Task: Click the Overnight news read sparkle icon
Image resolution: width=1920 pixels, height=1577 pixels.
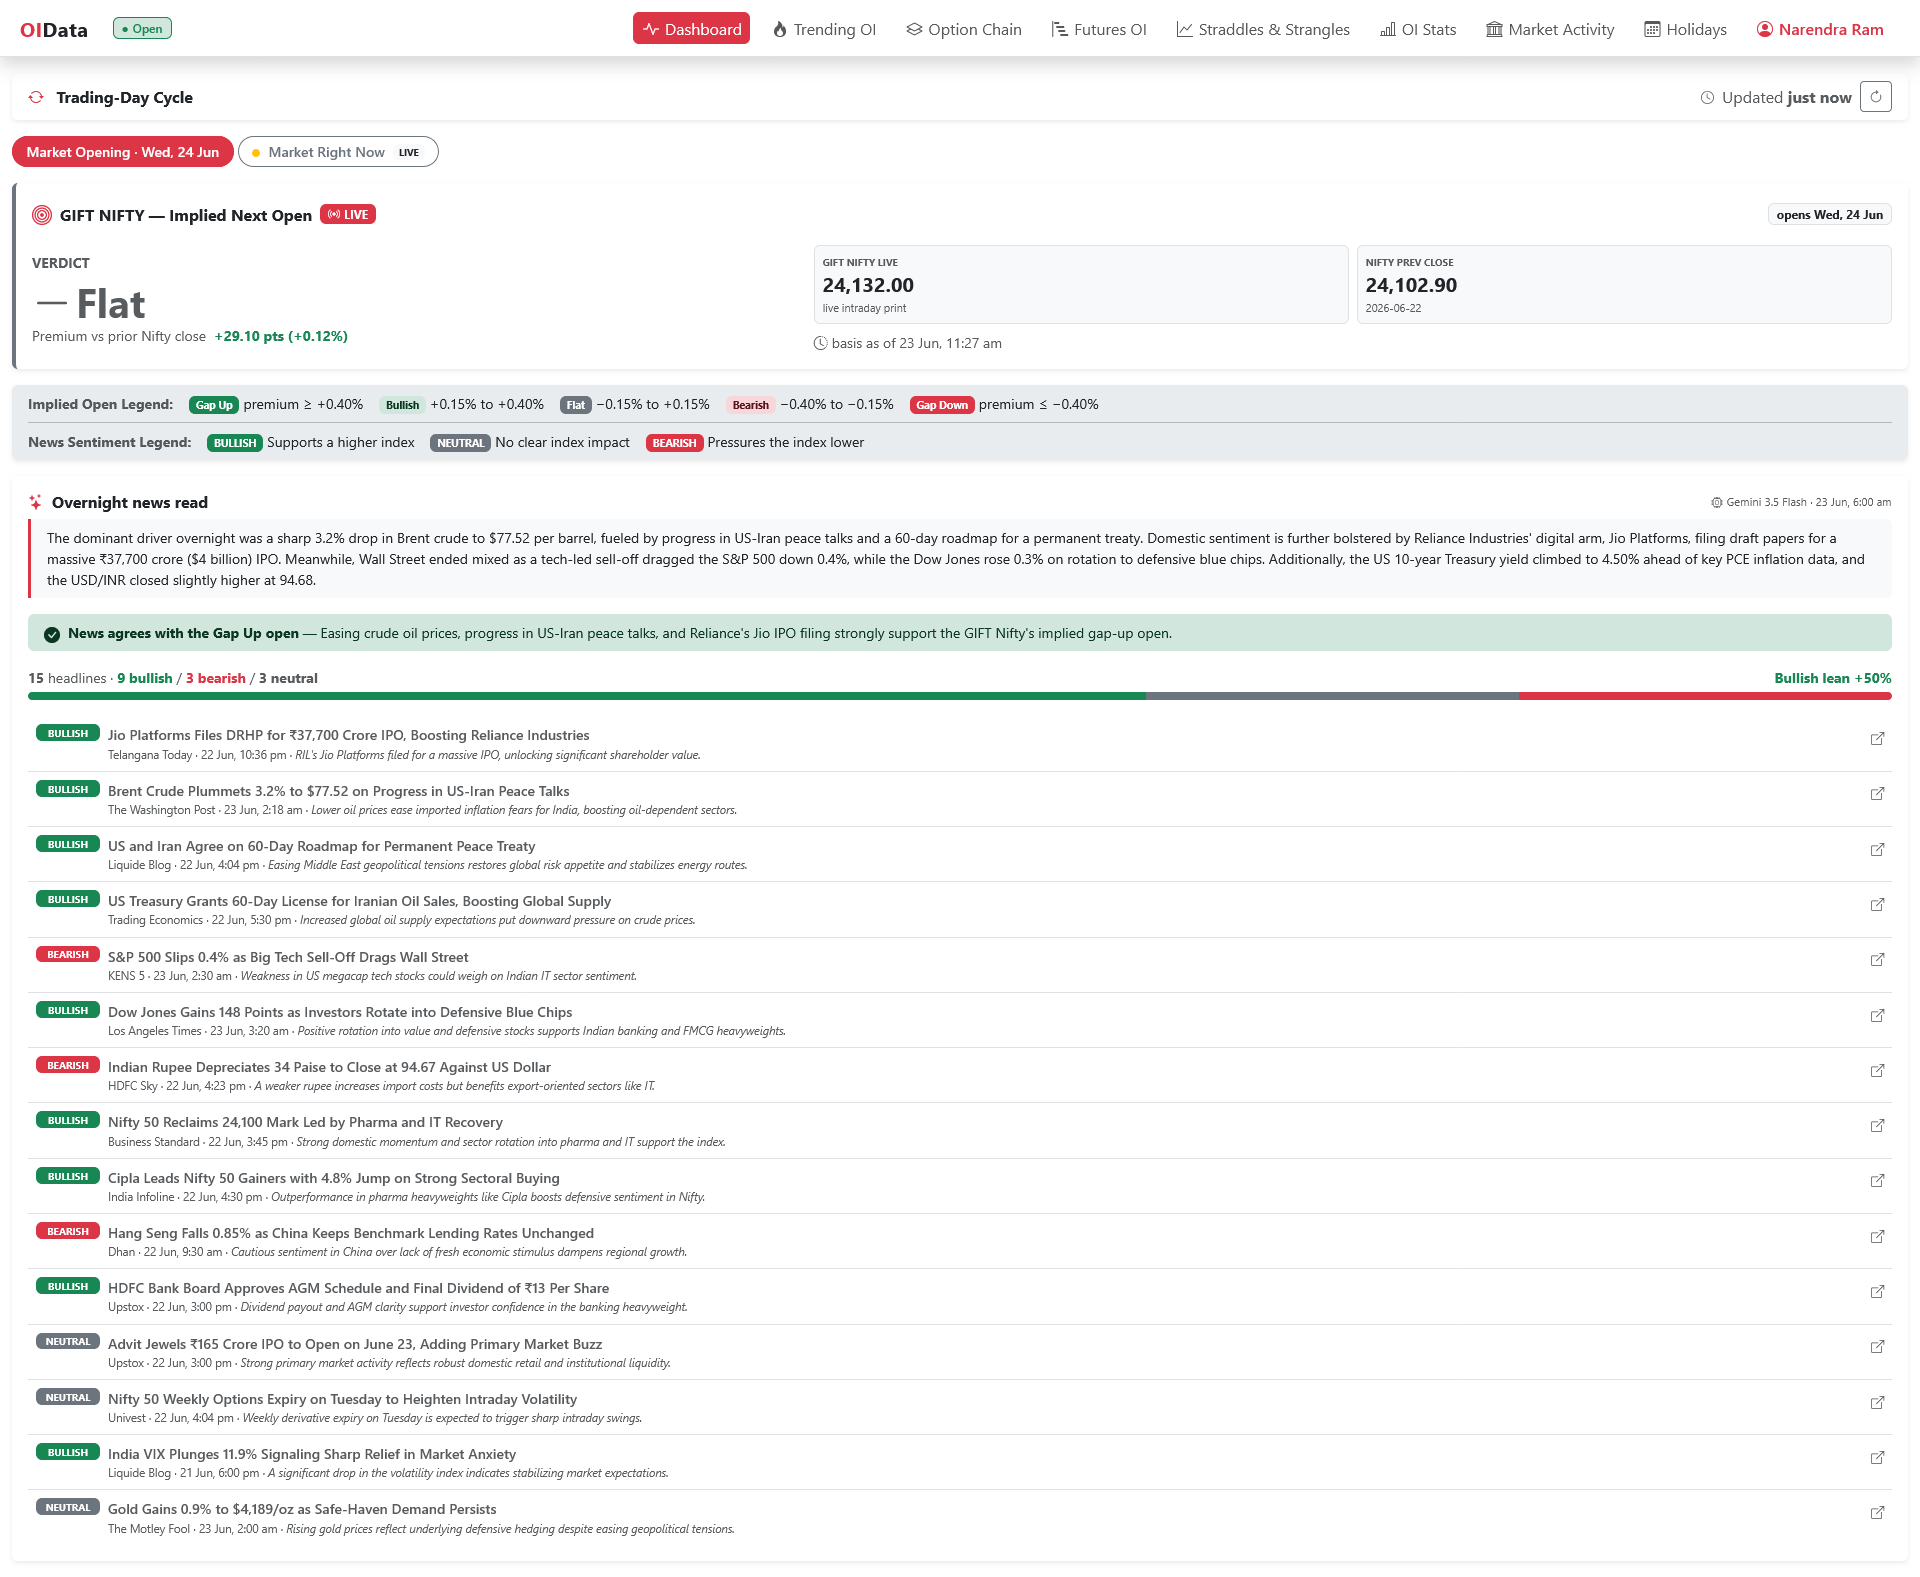Action: pos(36,502)
